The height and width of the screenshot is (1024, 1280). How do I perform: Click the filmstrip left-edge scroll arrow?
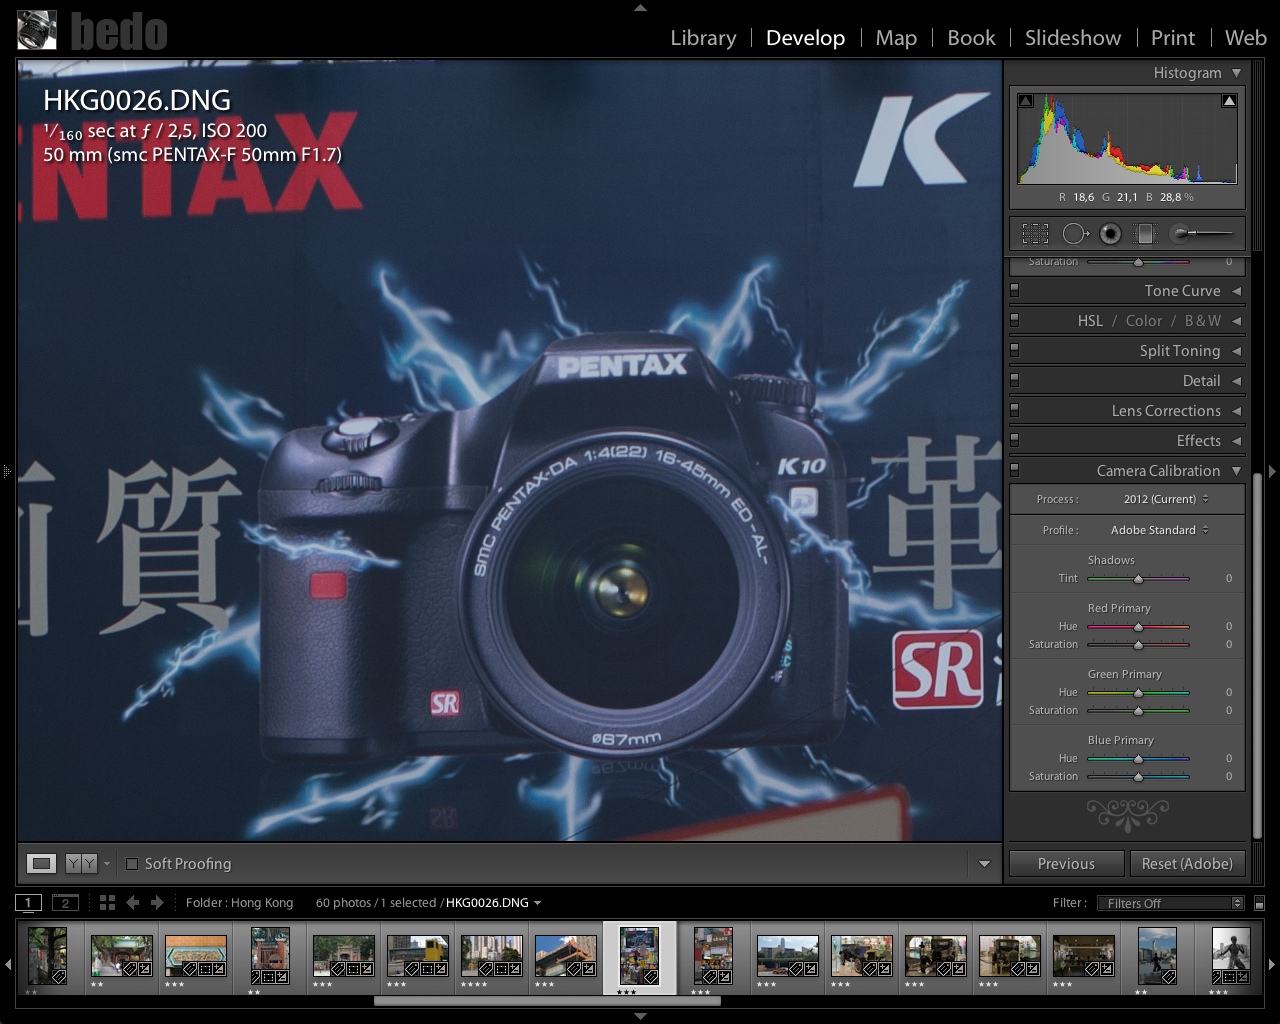coord(9,964)
